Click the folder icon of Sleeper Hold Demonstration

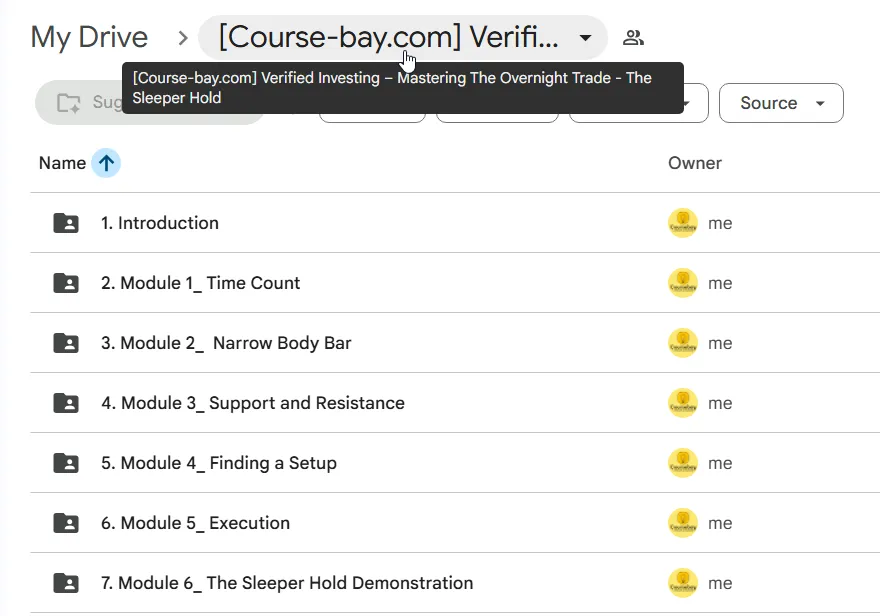coord(66,583)
